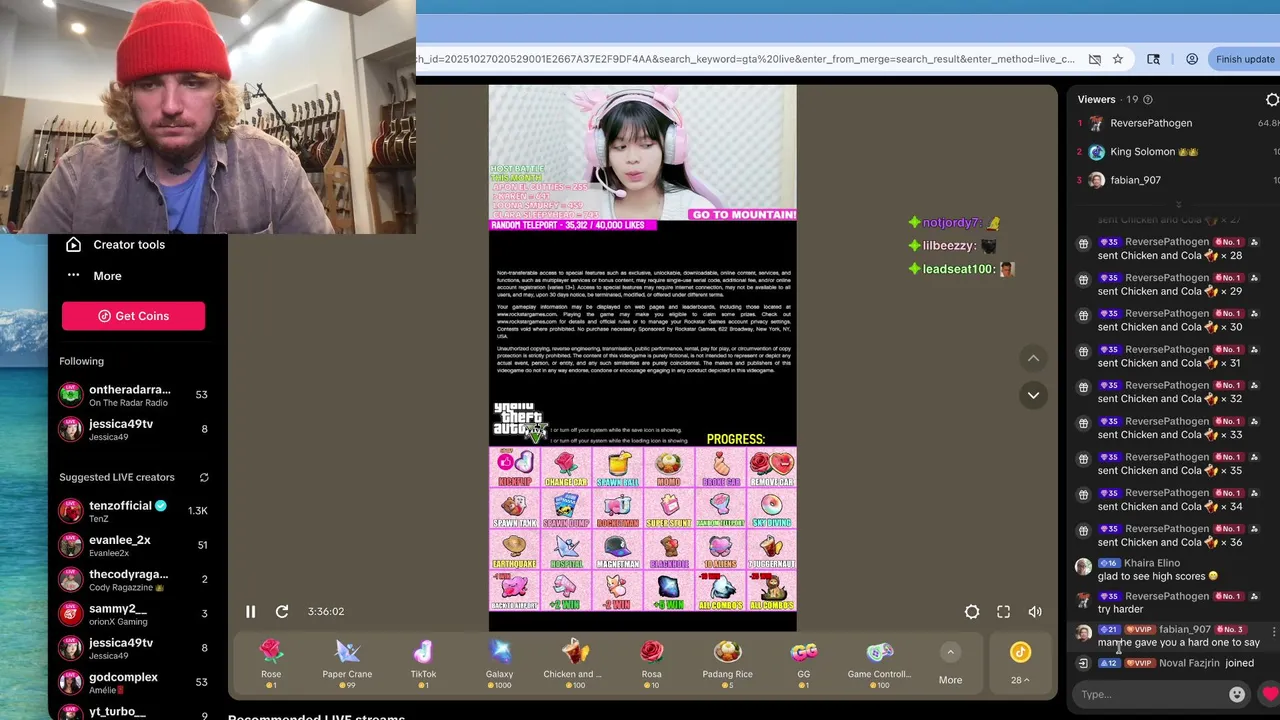Screen dimensions: 1280x720
Task: Click the No. 3 badge on fabian_907 message
Action: tap(1230, 630)
